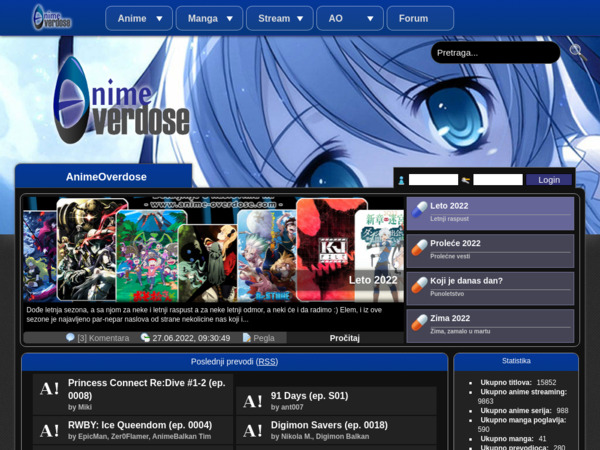Open the [3] Komentara comments link
Image resolution: width=600 pixels, height=450 pixels.
(103, 338)
